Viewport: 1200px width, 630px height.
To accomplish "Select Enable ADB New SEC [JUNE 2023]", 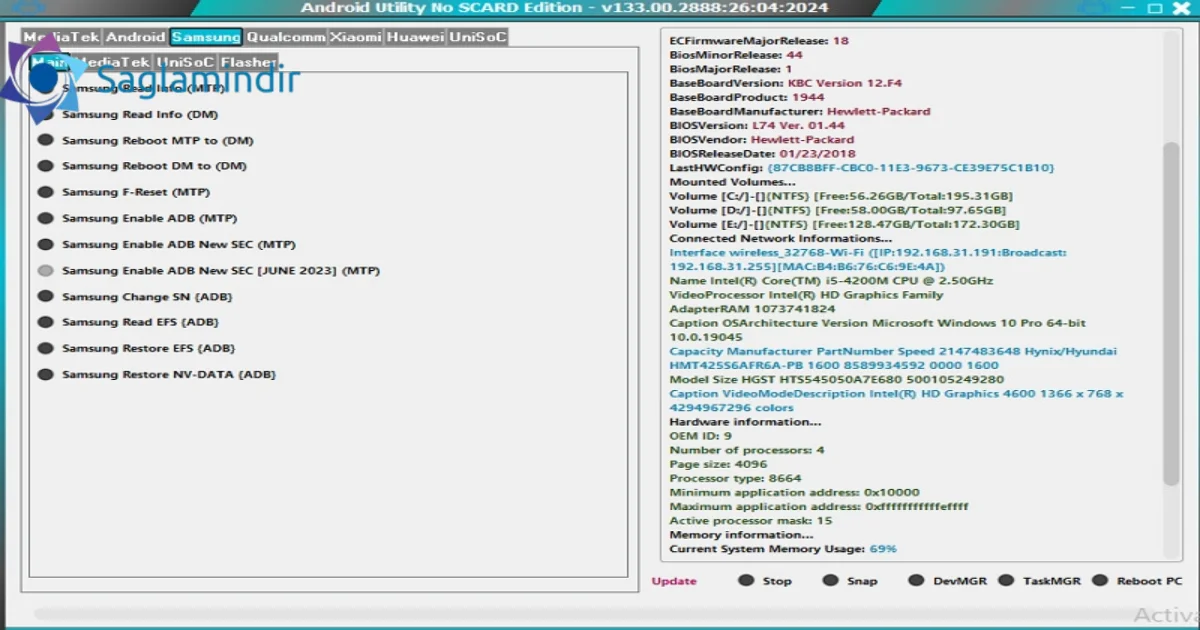I will pyautogui.click(x=208, y=271).
